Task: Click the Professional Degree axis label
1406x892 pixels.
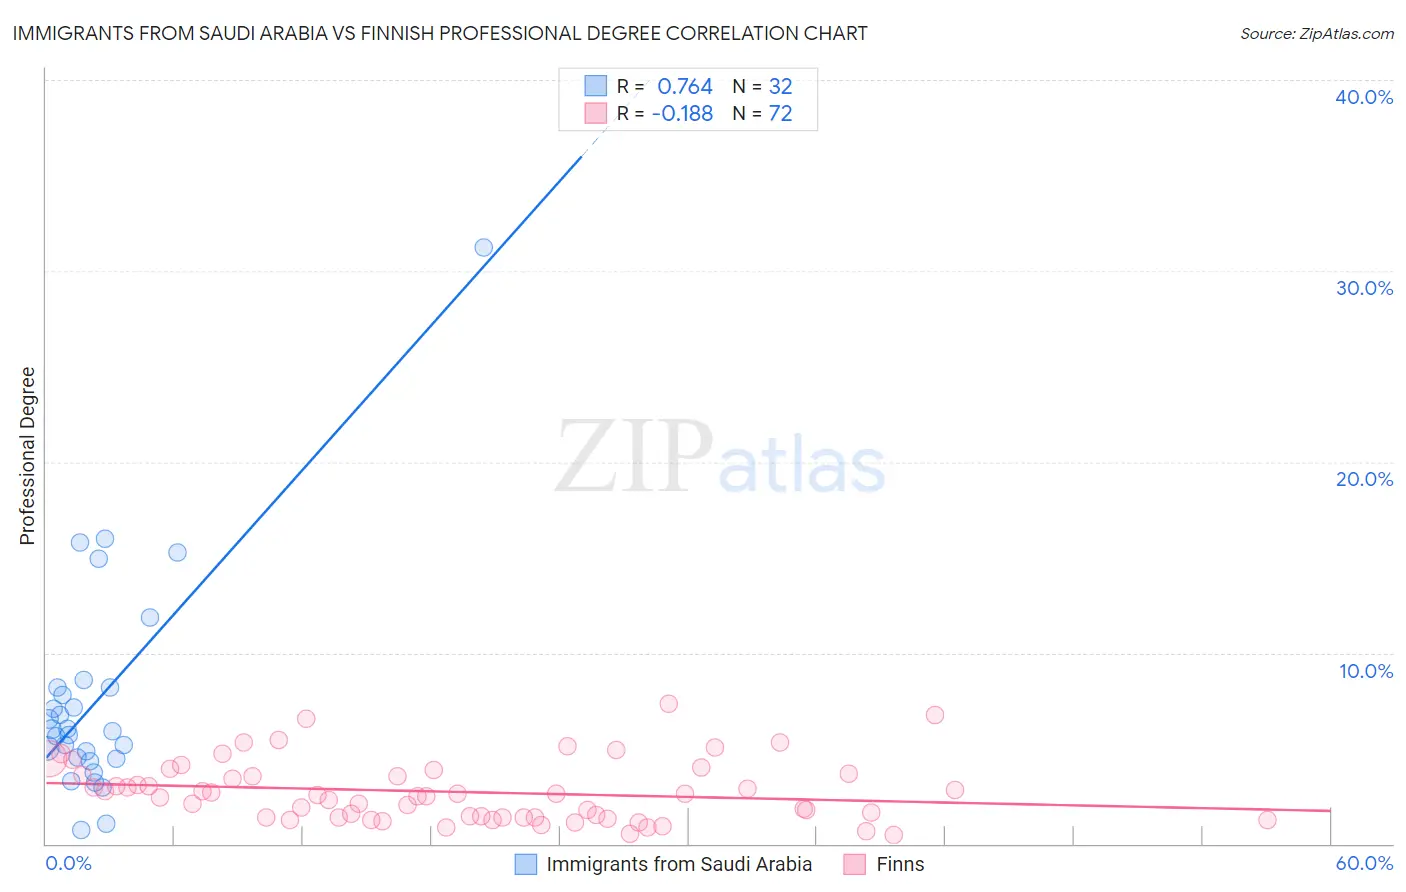Action: coord(27,456)
